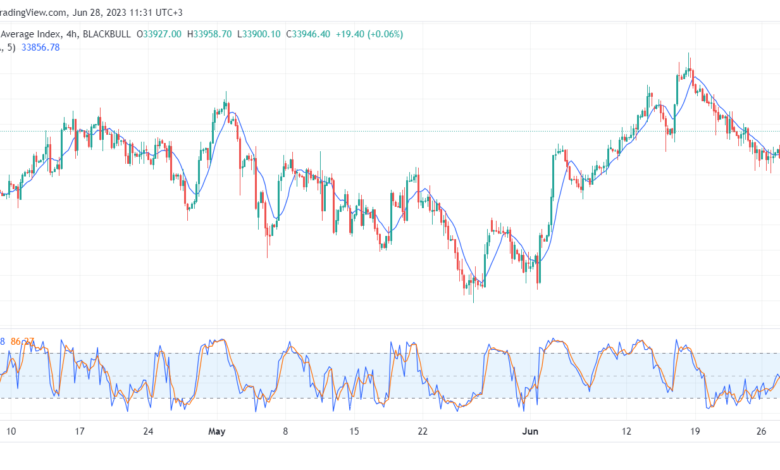Click the Jun label on the time axis
Viewport: 780px width, 470px height.
point(530,431)
